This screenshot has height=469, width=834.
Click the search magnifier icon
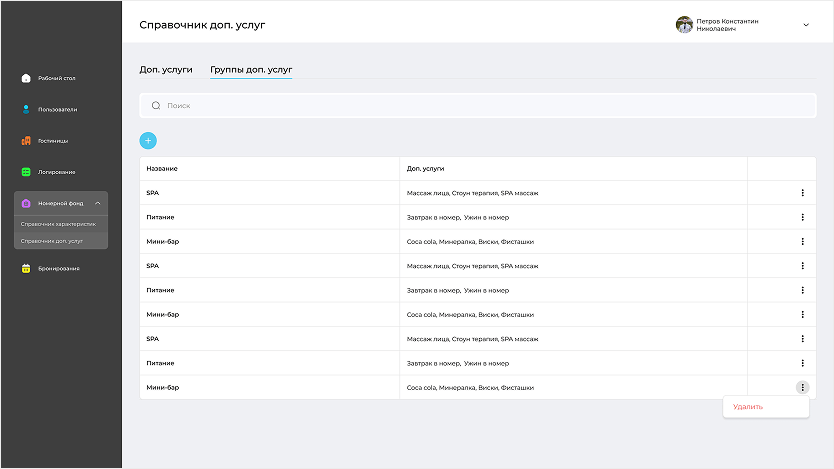click(155, 105)
